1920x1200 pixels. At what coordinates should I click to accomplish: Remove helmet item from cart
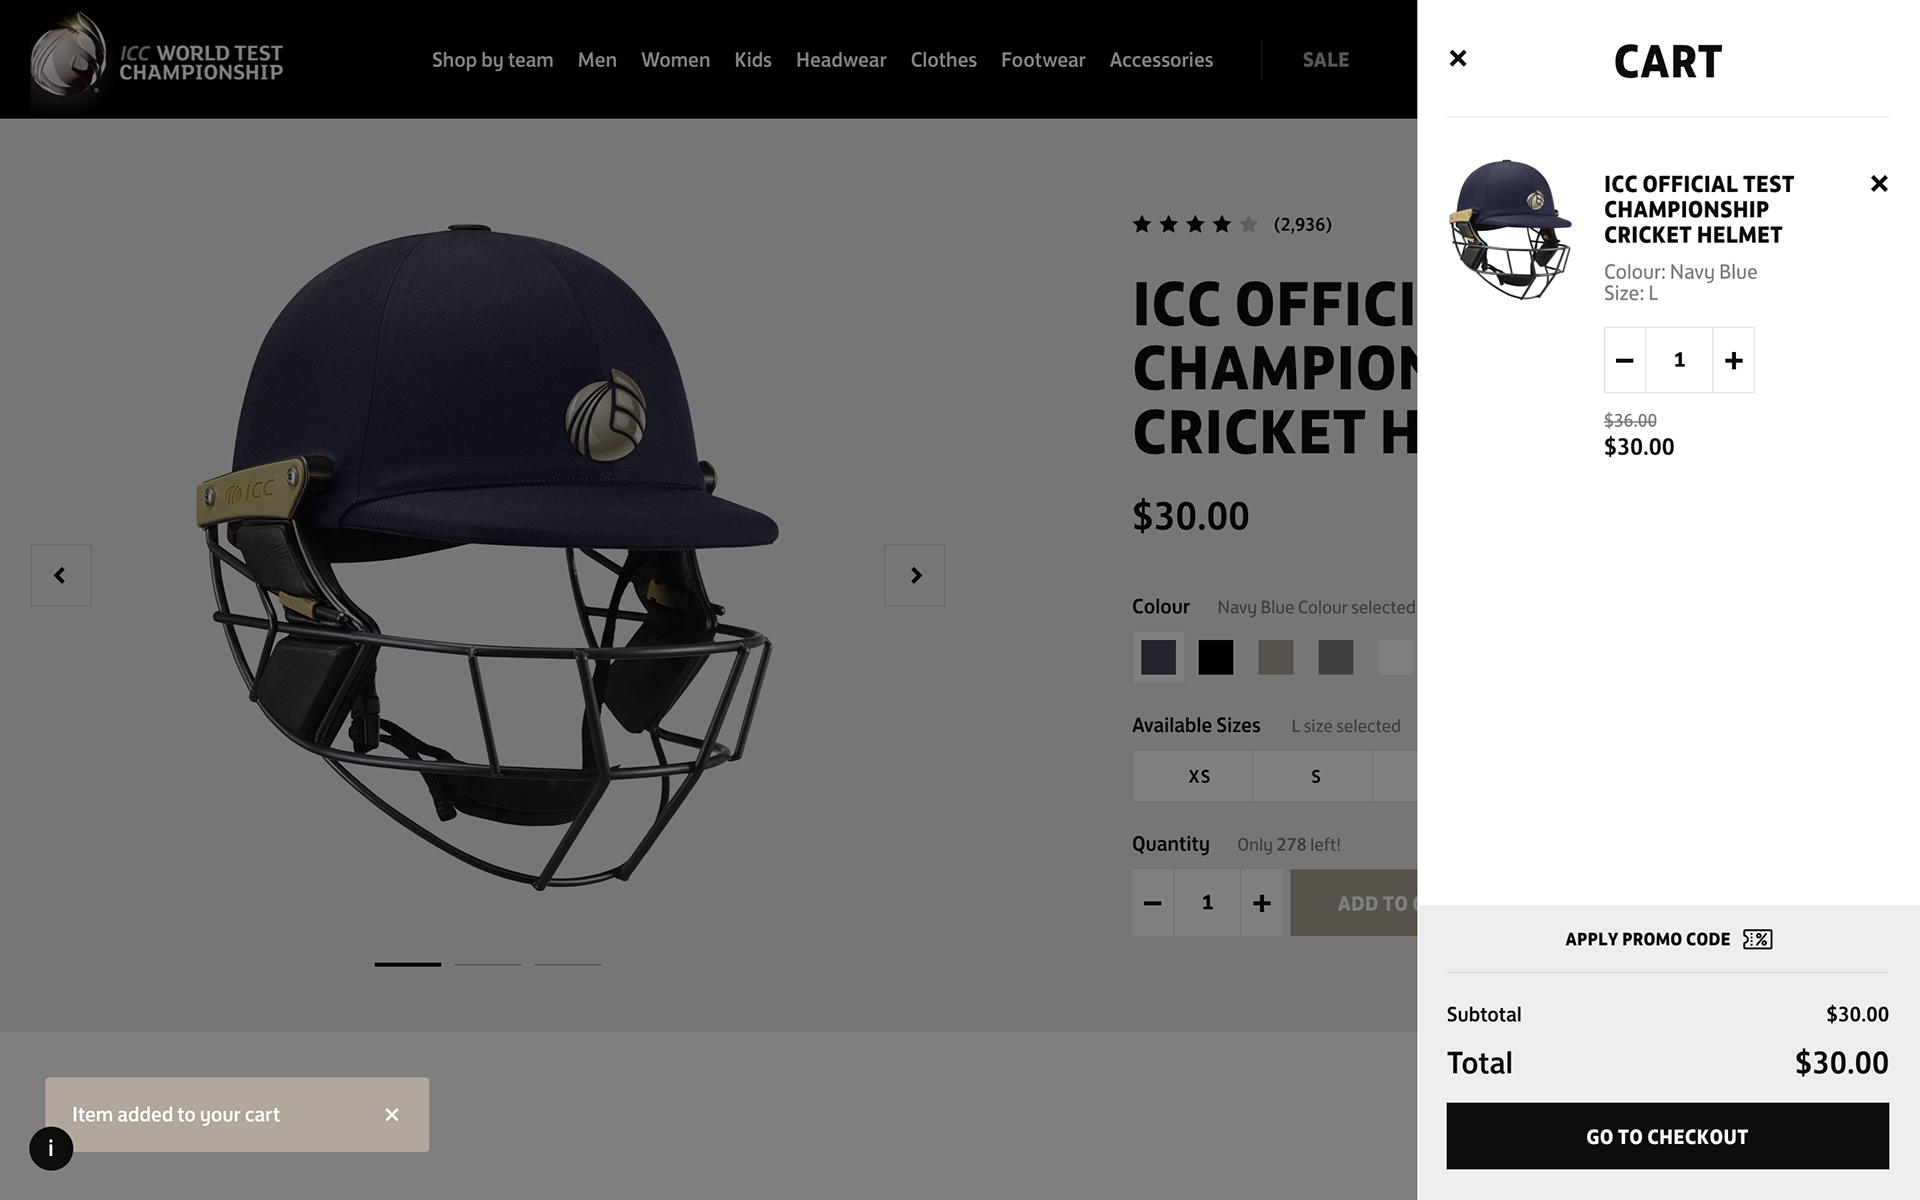point(1879,184)
